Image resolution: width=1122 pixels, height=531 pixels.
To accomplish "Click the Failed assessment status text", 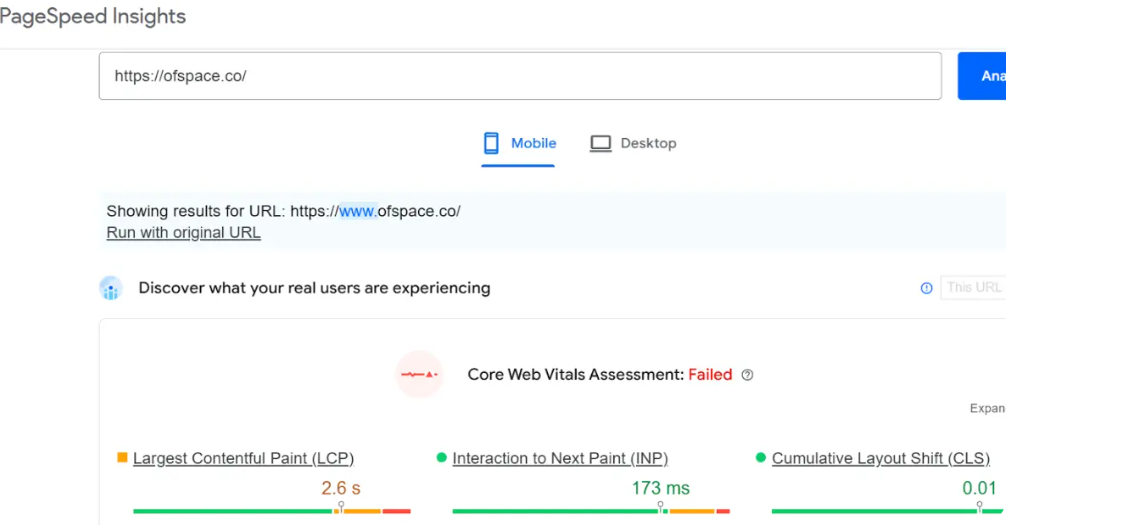I will tap(710, 374).
